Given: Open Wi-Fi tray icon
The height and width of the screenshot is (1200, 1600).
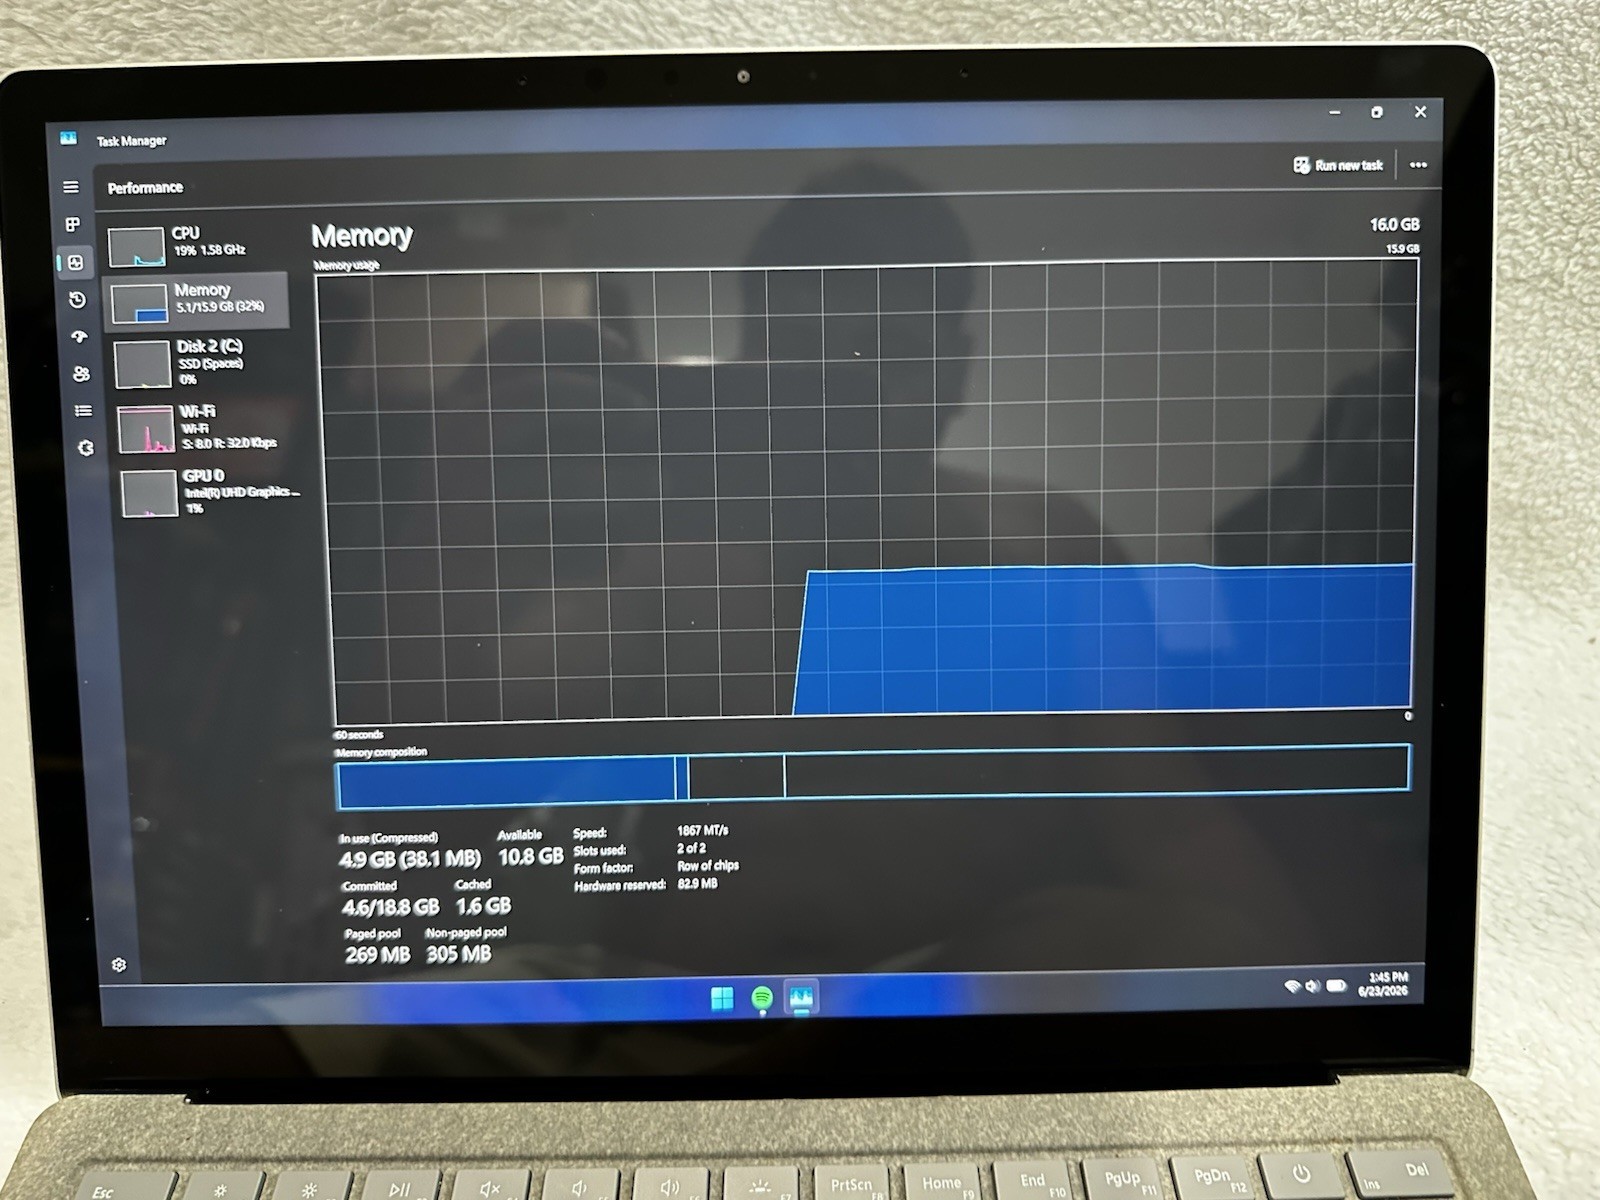Looking at the screenshot, I should tap(1292, 986).
